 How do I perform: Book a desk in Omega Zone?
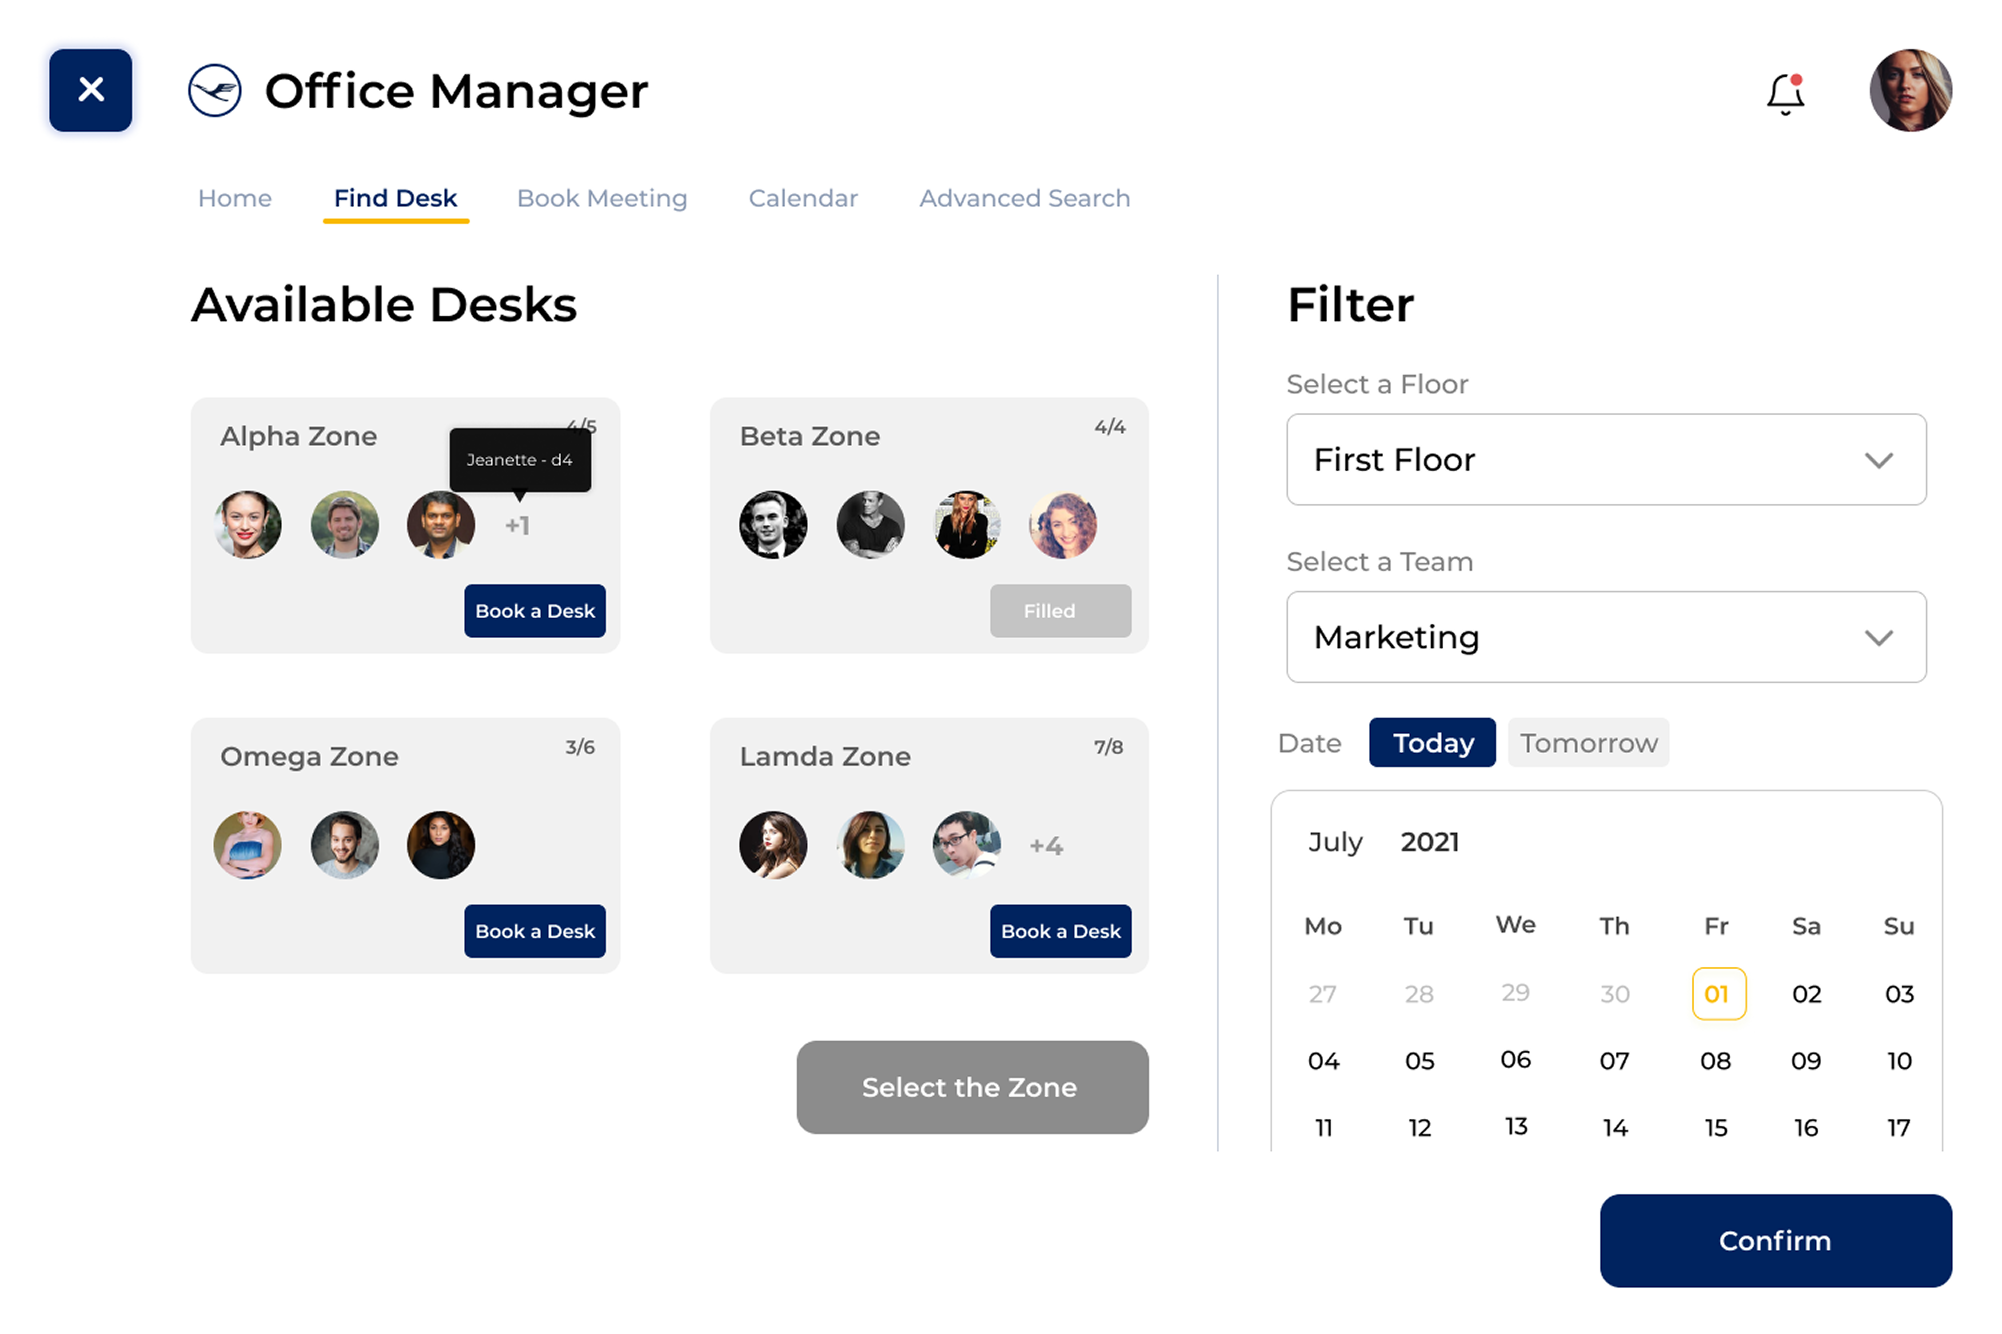tap(535, 931)
